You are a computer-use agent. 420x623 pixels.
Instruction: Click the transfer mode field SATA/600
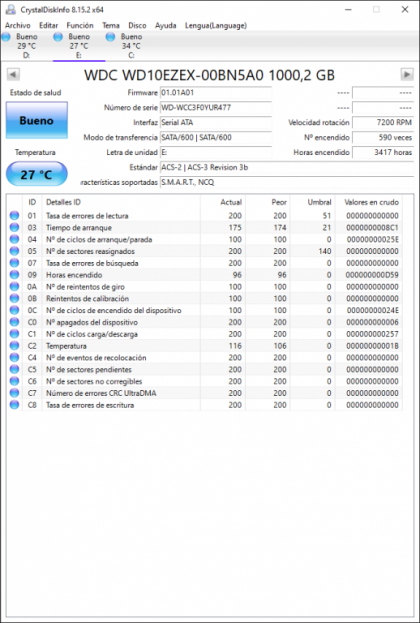point(216,137)
